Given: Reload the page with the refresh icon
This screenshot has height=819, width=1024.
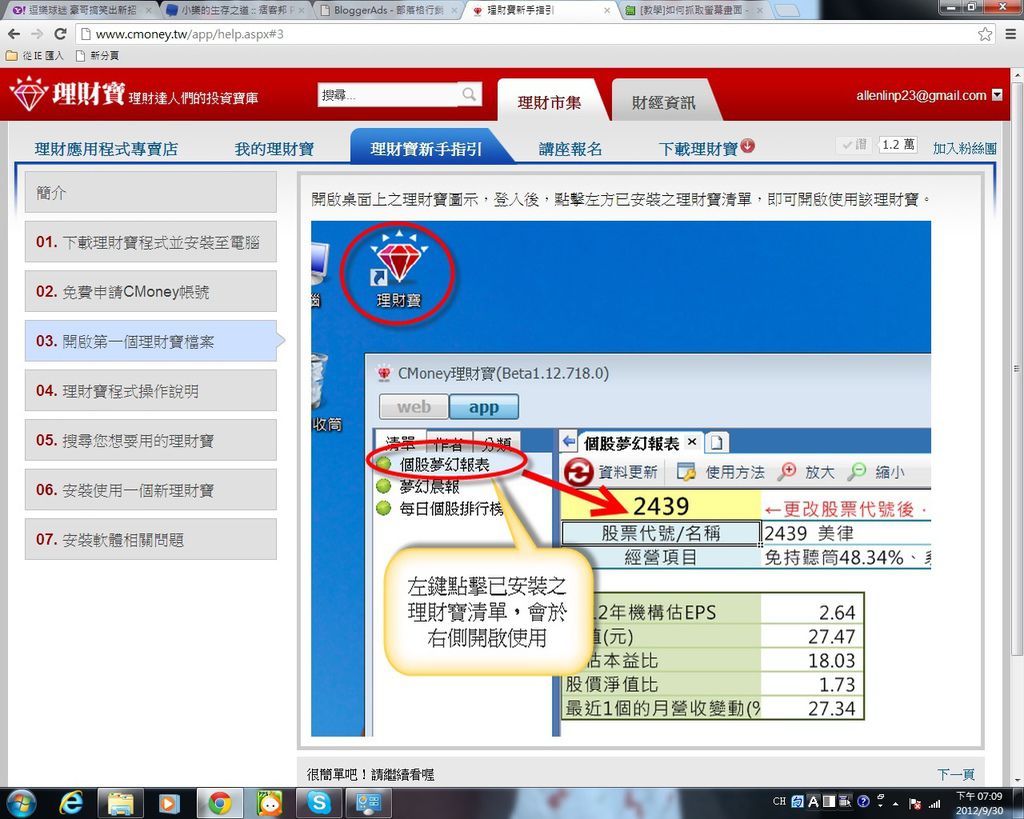Looking at the screenshot, I should coord(60,34).
